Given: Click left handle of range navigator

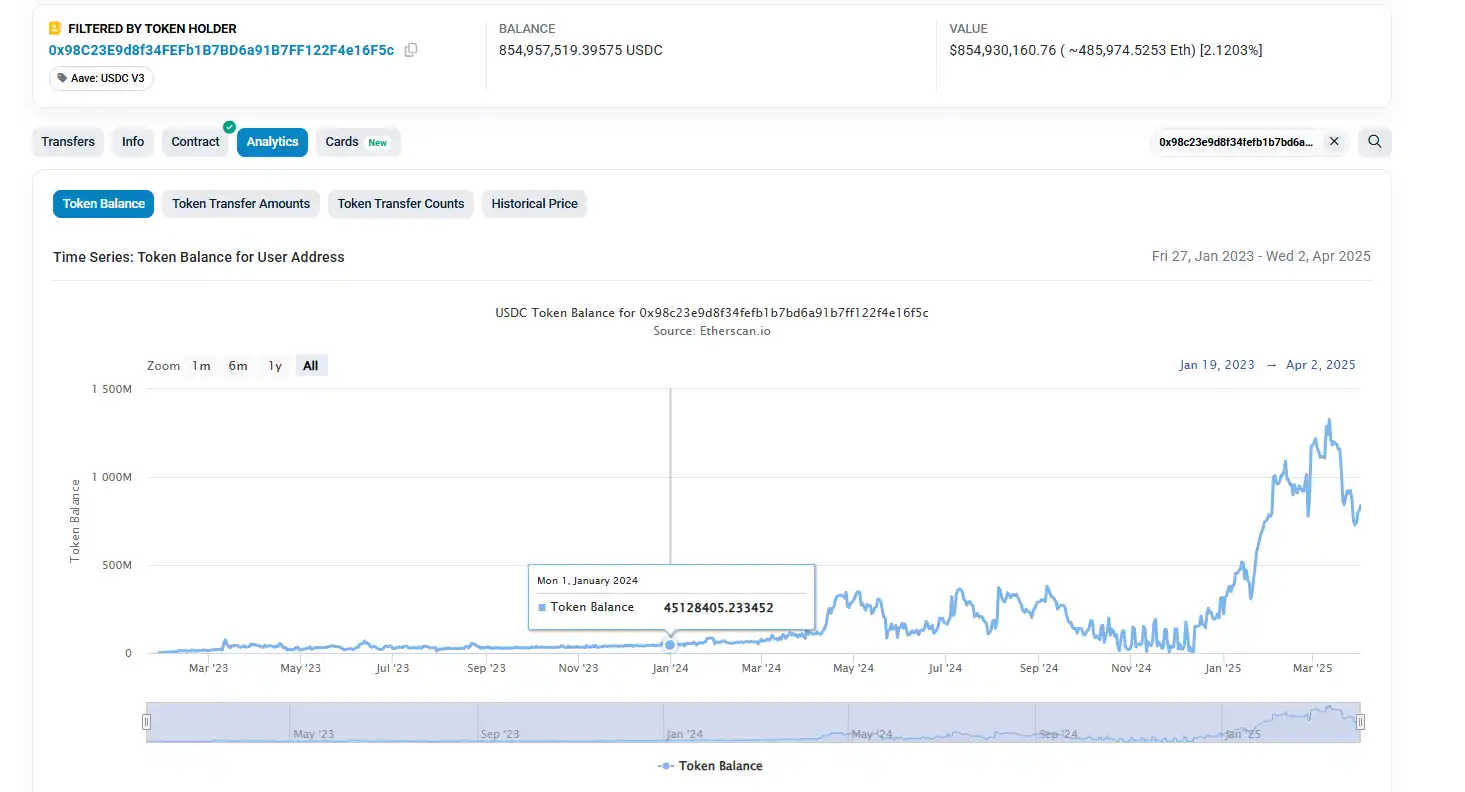Looking at the screenshot, I should 147,722.
